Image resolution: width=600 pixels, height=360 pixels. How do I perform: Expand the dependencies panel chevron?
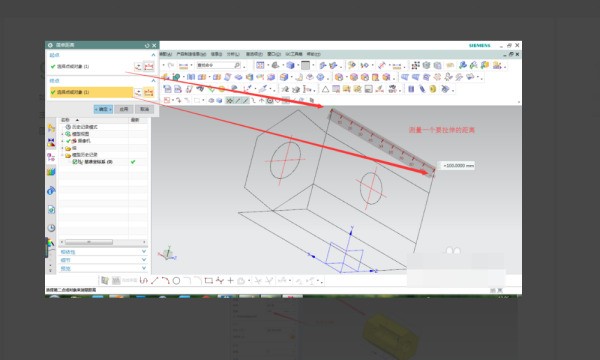click(x=144, y=251)
